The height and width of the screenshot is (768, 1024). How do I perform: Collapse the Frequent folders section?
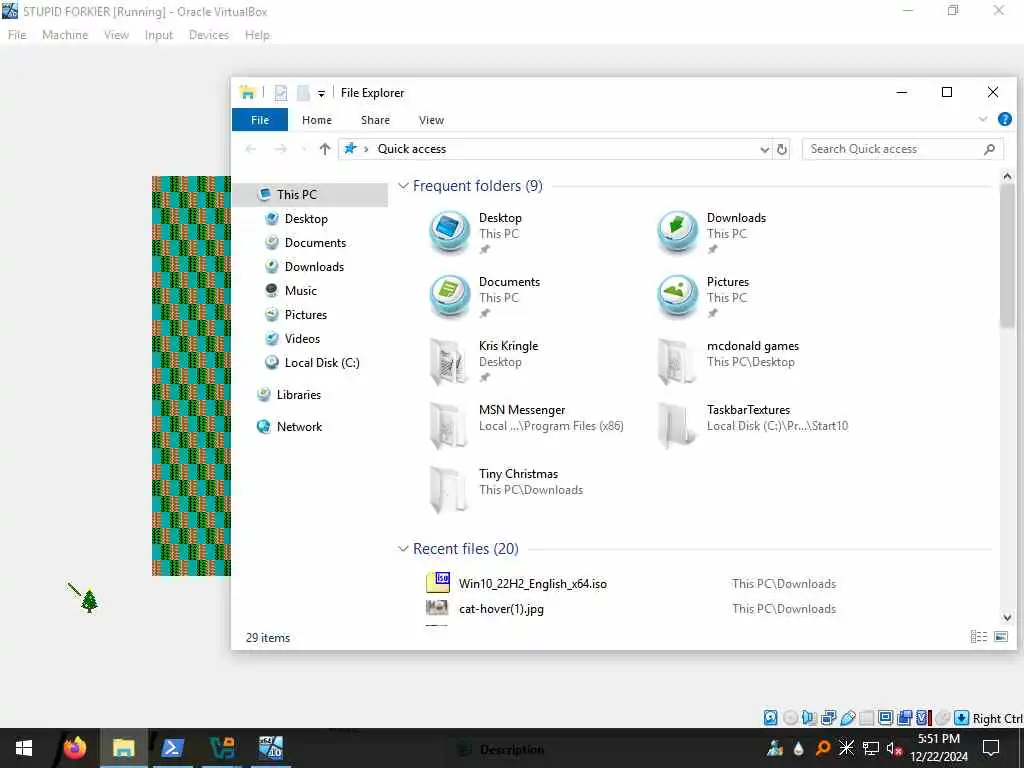tap(404, 186)
